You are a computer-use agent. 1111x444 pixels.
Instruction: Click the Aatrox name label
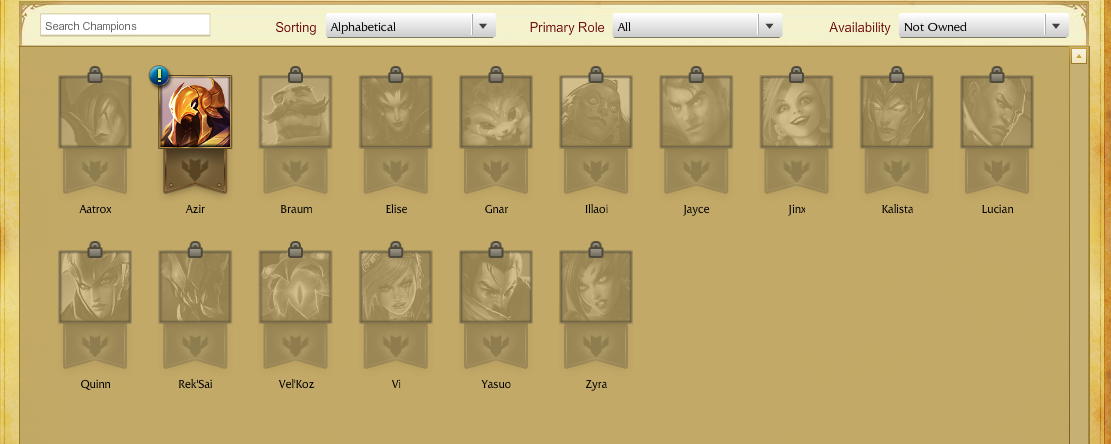(x=95, y=210)
